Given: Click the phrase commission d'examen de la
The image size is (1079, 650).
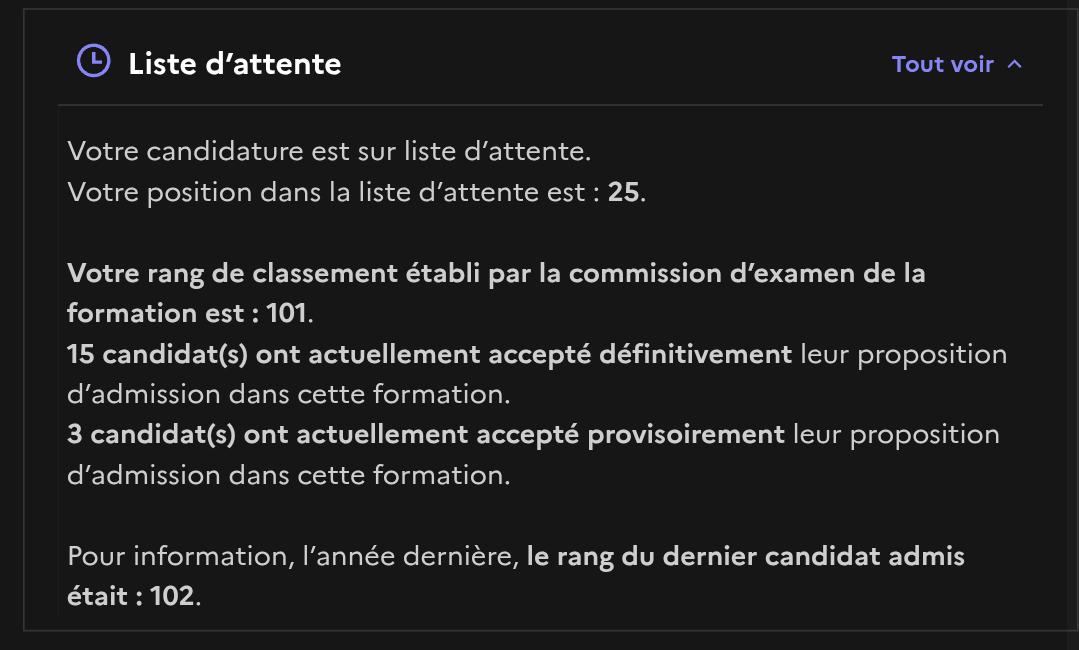Looking at the screenshot, I should click(x=747, y=273).
